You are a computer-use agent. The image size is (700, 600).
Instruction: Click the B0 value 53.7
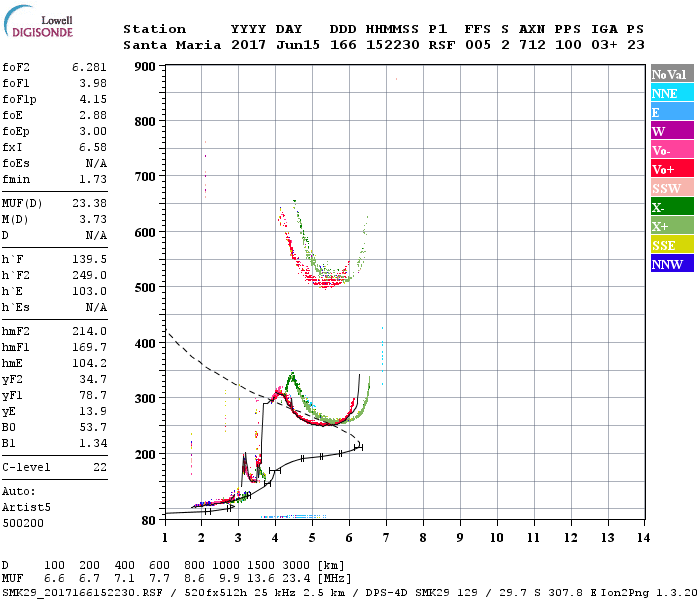(x=93, y=428)
